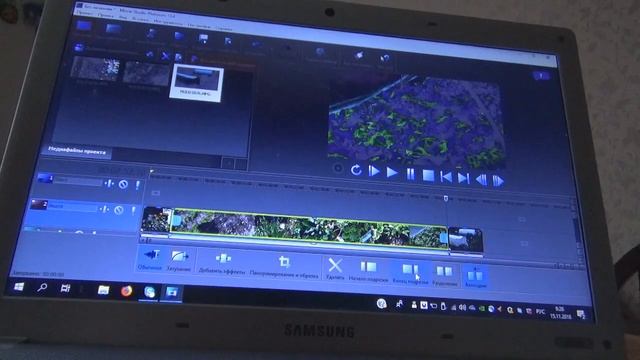
Task: Open the Правка menu
Action: coord(106,16)
